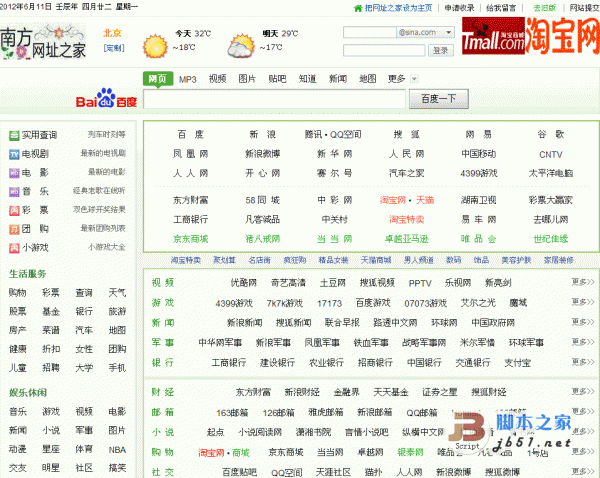Open 铁血军事 in the 军事 row
This screenshot has height=478, width=600.
371,343
